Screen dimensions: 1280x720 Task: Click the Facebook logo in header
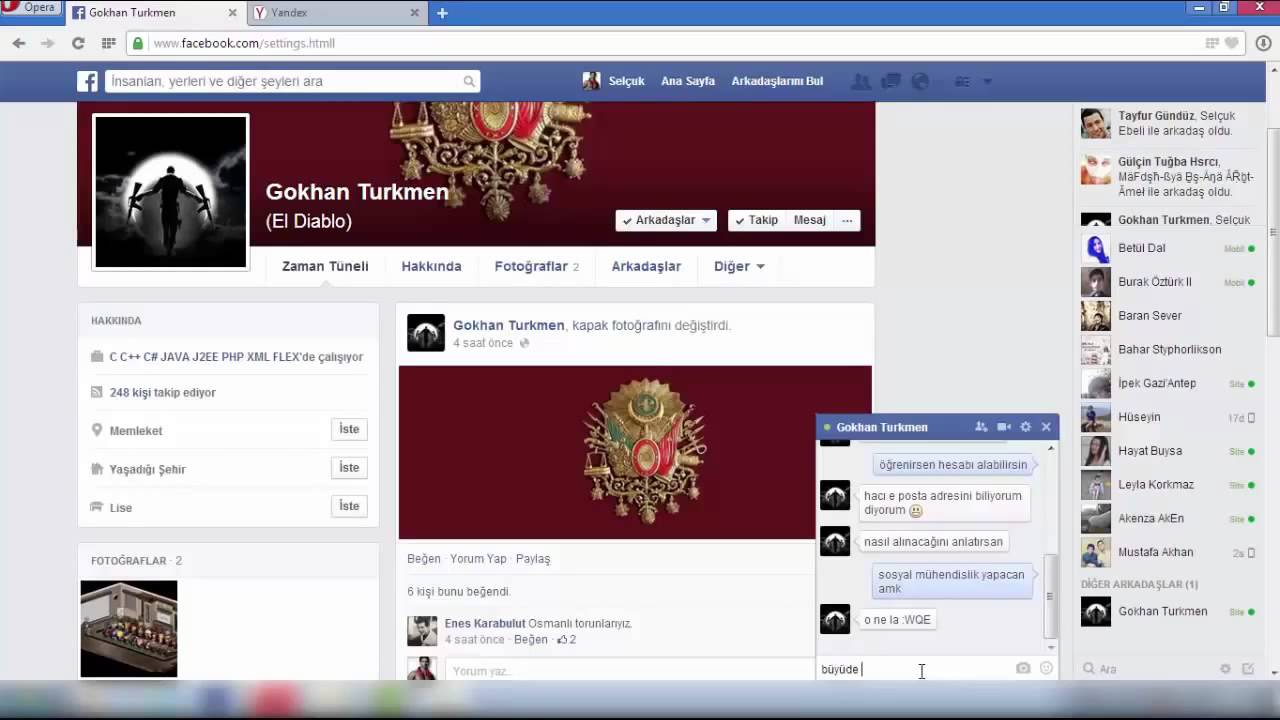pos(88,81)
